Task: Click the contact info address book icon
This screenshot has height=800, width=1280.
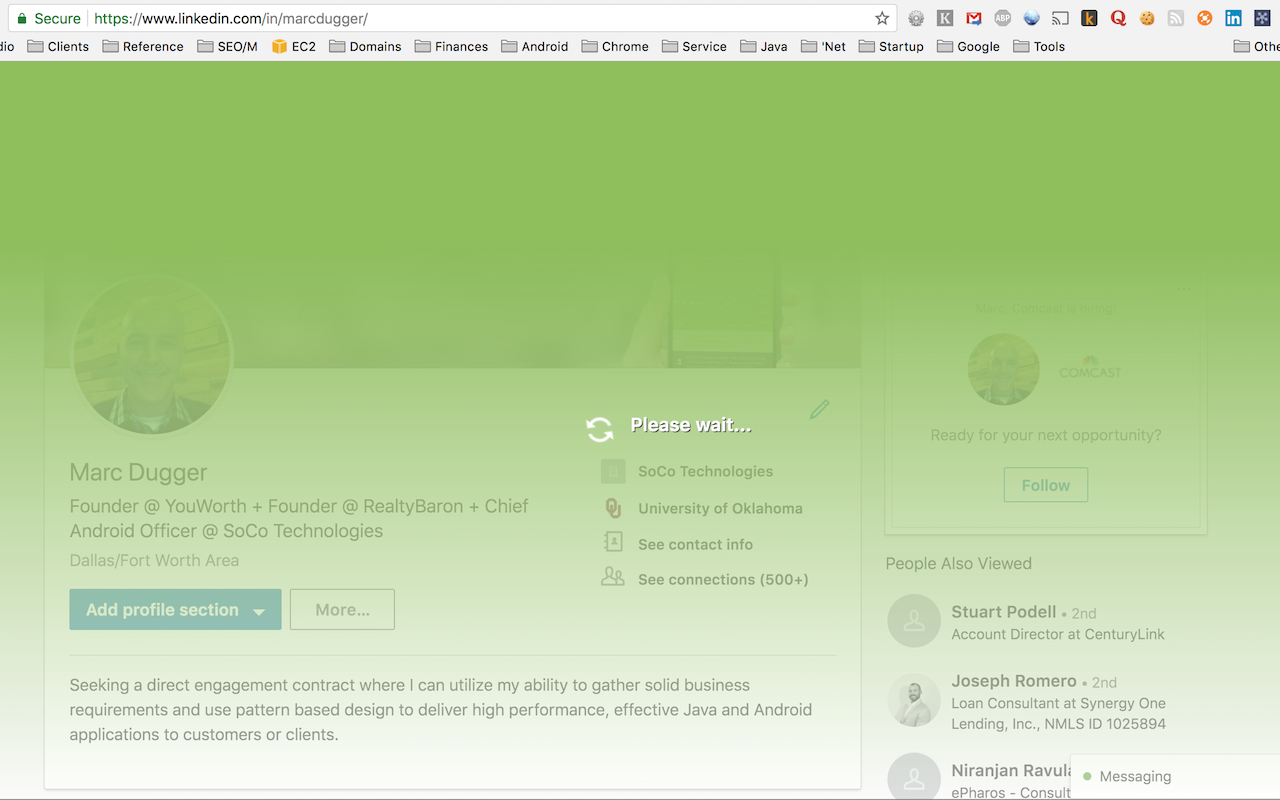Action: [x=613, y=543]
